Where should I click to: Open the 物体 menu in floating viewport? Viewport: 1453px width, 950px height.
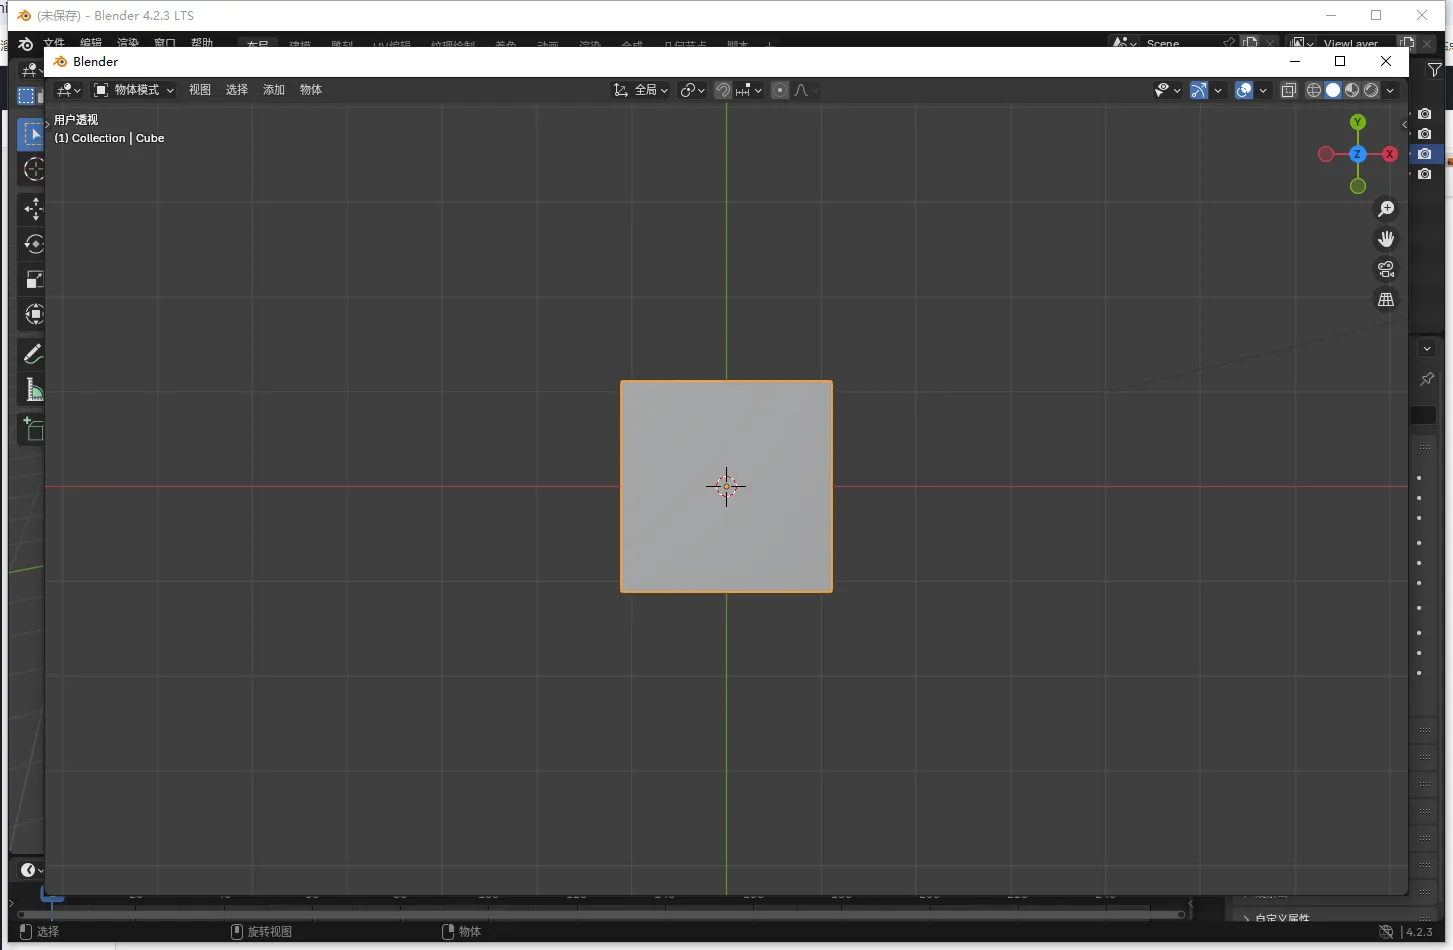311,90
